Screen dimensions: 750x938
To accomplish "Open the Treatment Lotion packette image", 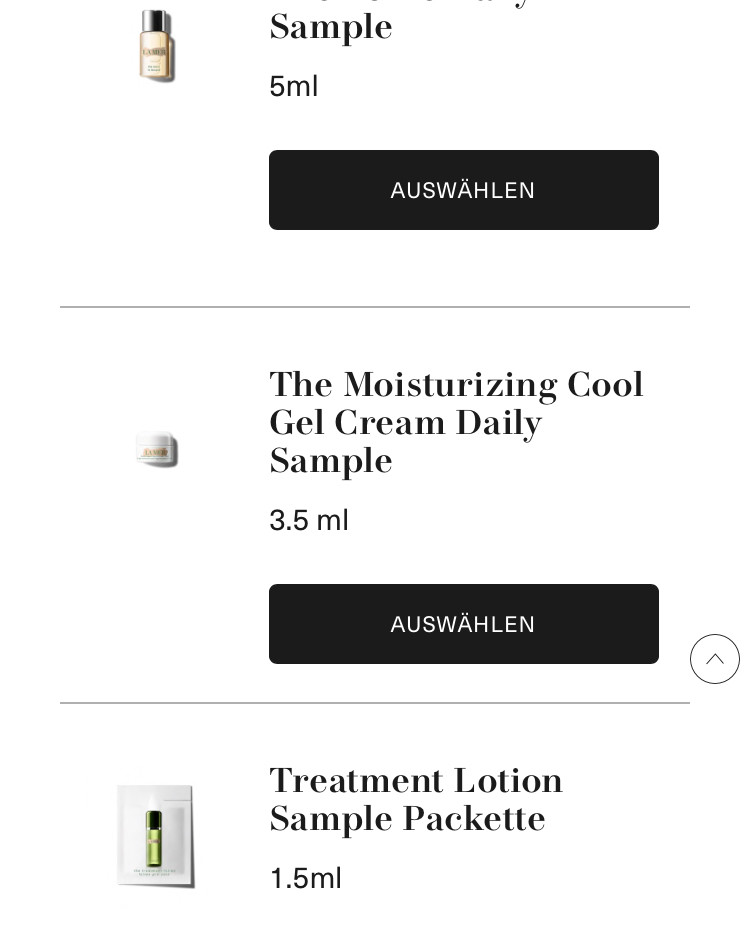I will pyautogui.click(x=156, y=835).
